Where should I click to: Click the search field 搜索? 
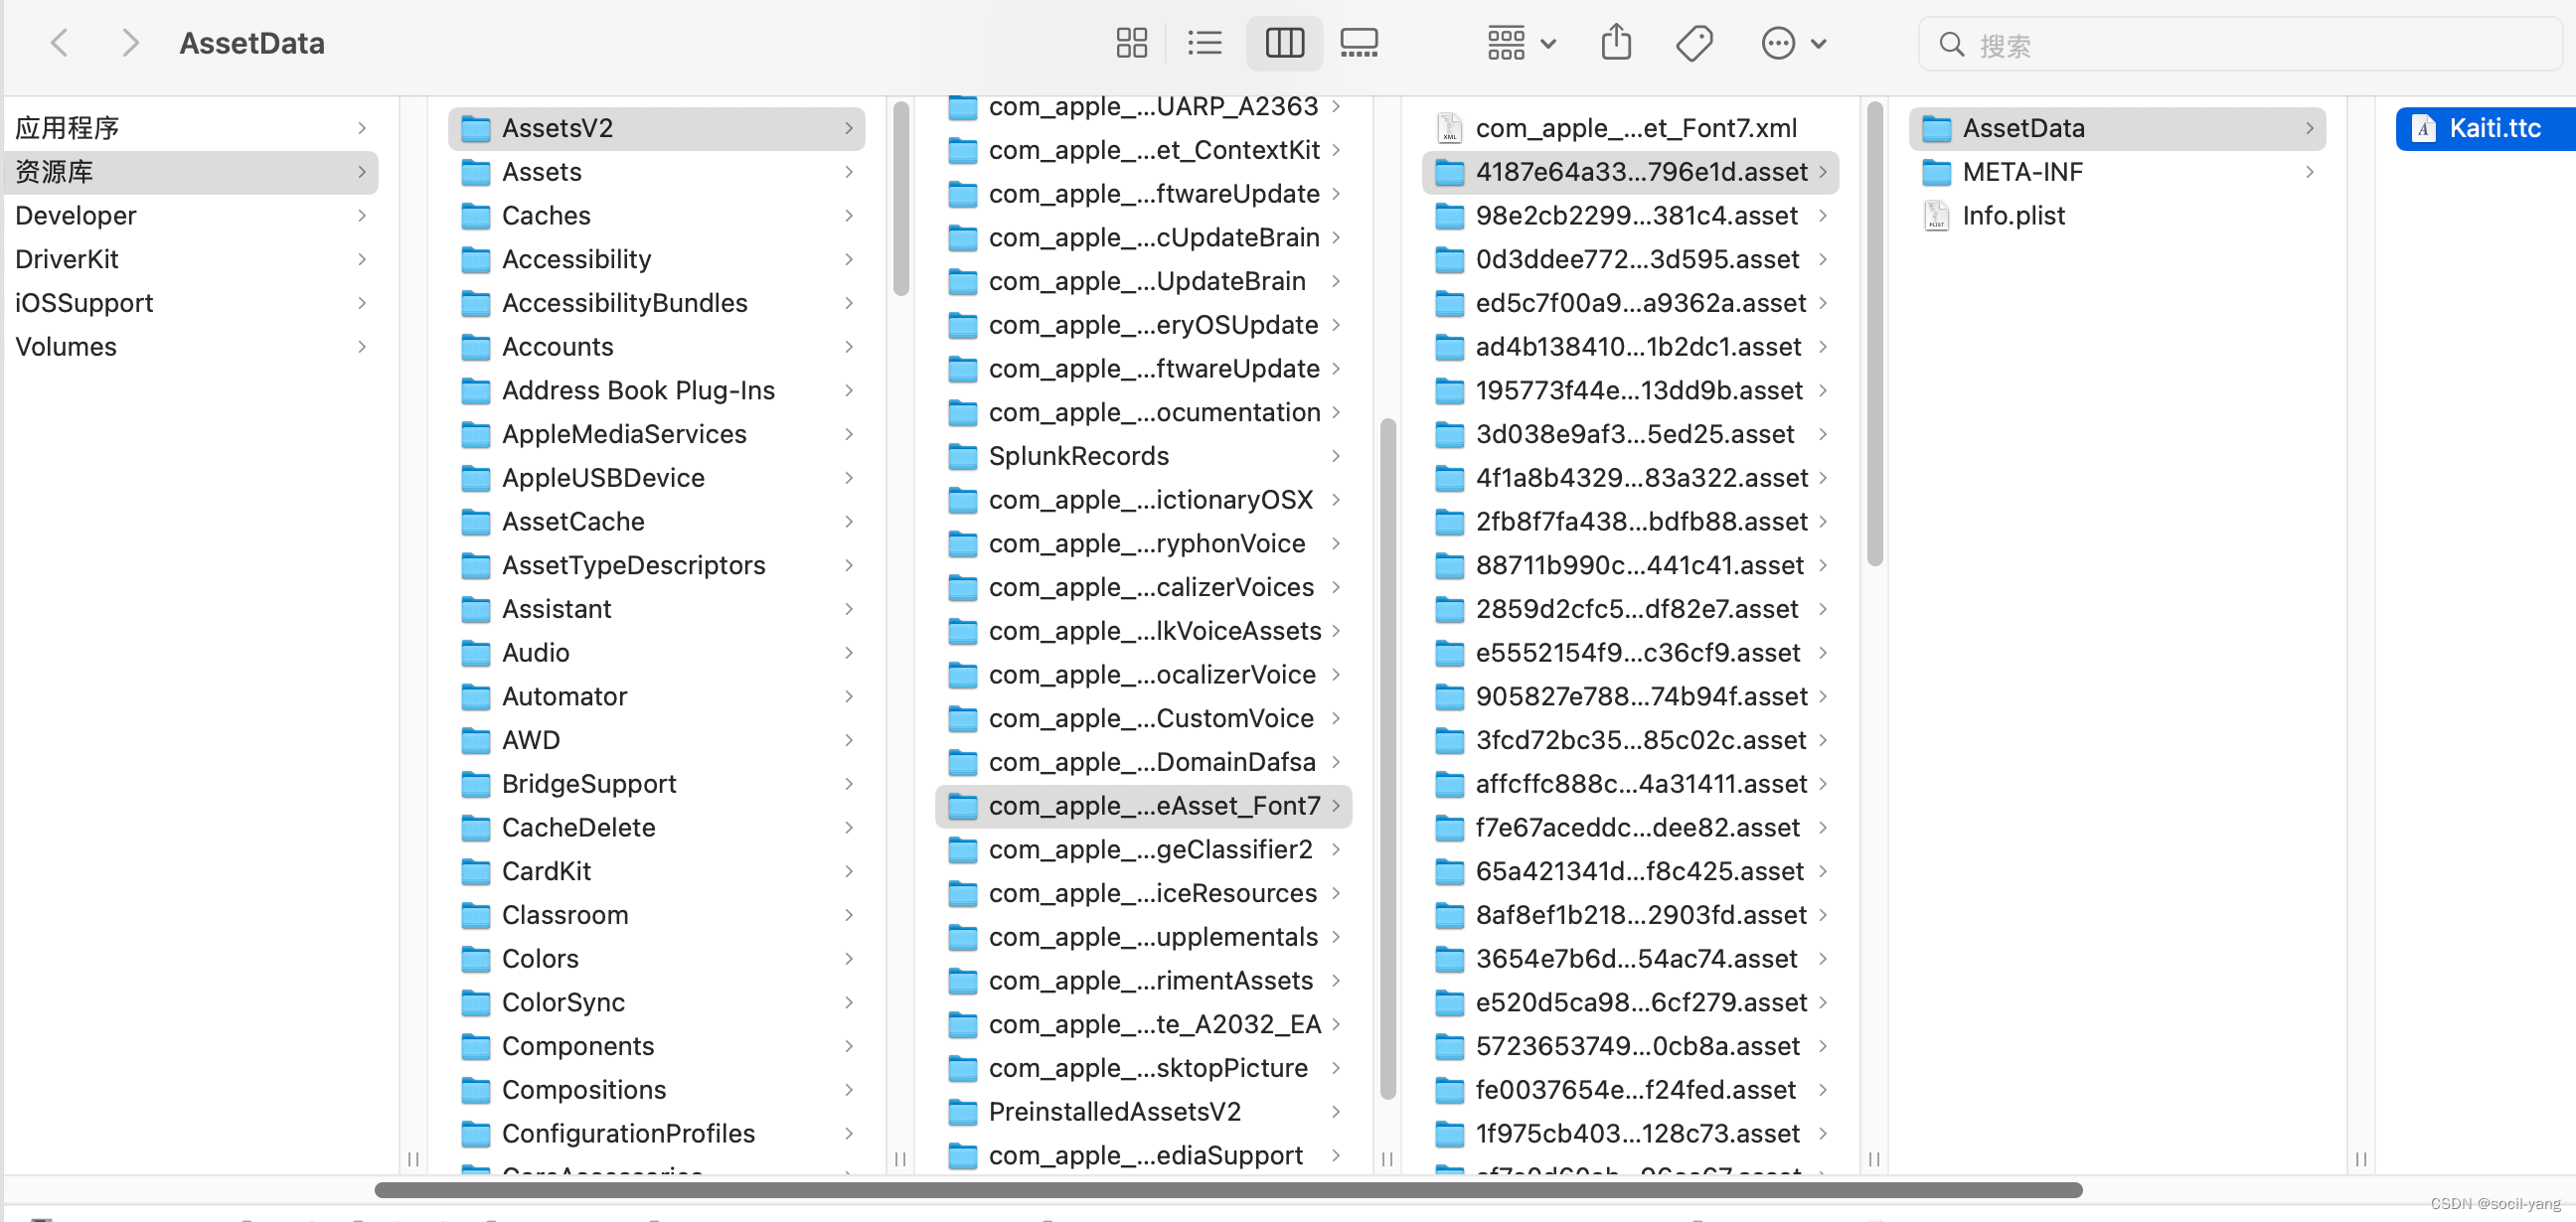[2239, 44]
